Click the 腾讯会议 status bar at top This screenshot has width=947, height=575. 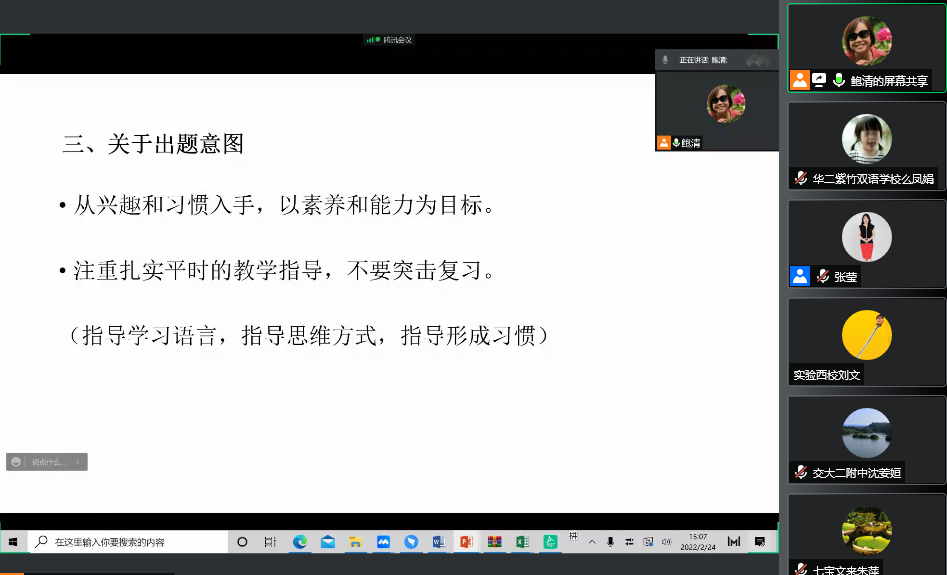coord(389,40)
